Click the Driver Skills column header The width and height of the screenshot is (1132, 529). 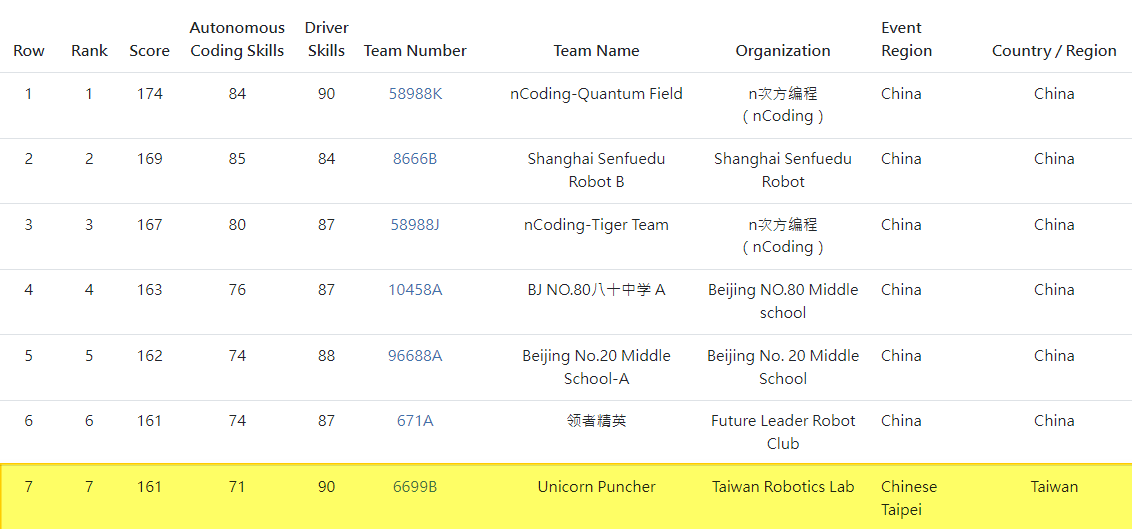[326, 39]
